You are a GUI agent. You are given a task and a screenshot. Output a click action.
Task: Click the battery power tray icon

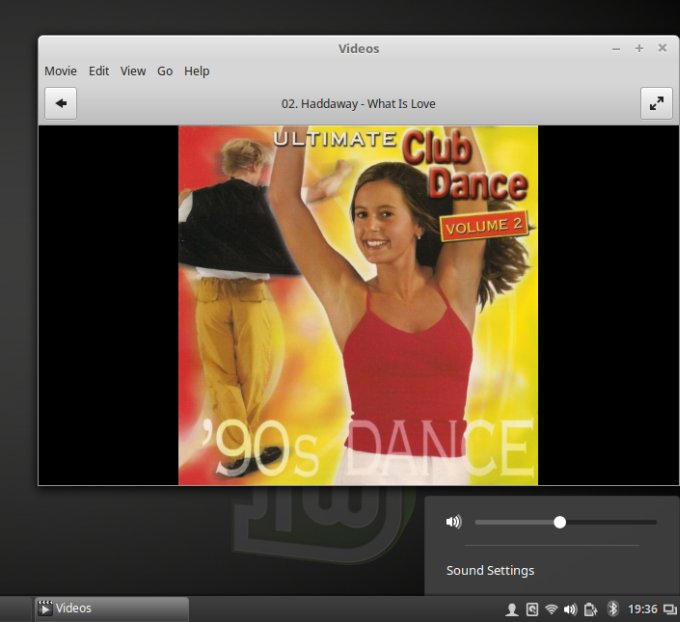[x=590, y=609]
